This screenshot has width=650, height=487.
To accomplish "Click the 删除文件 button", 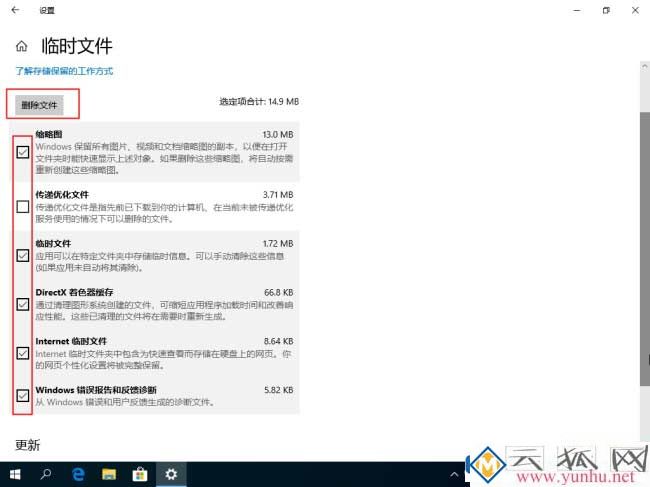I will click(39, 105).
